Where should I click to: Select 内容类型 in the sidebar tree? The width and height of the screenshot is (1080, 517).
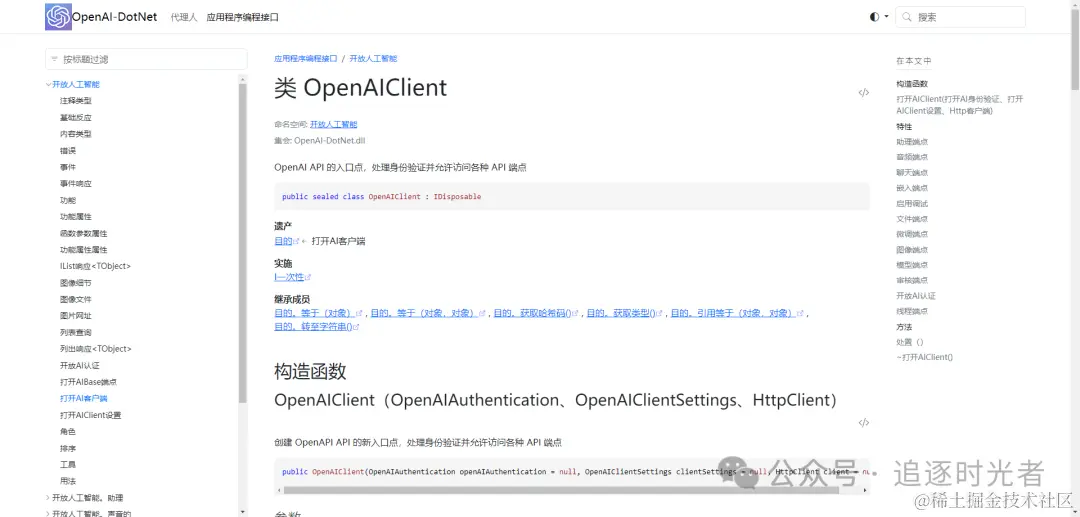pyautogui.click(x=76, y=134)
